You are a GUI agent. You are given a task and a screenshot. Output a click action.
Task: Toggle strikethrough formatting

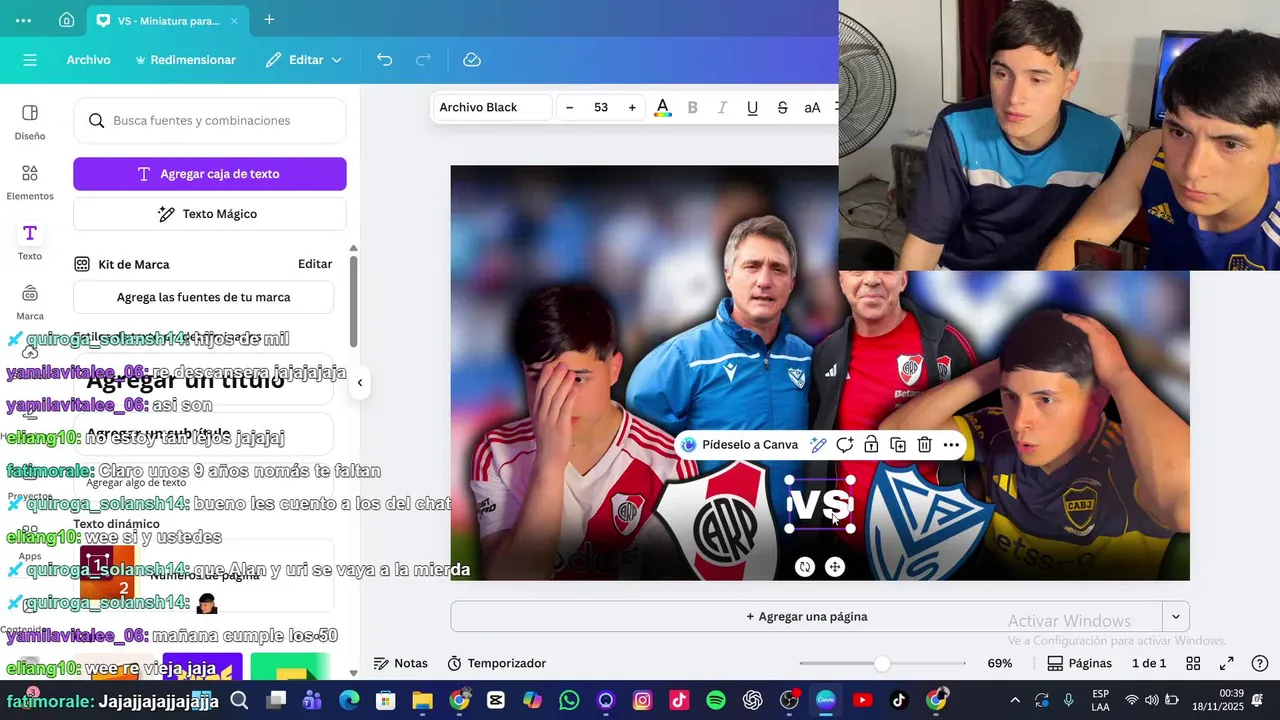(782, 108)
